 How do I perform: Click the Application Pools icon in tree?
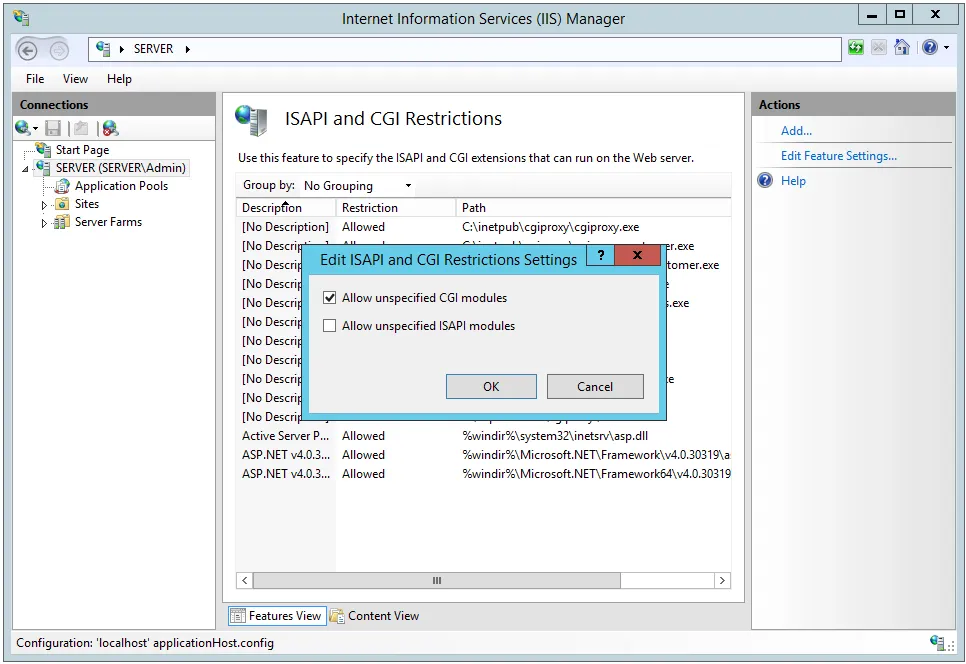pyautogui.click(x=62, y=186)
